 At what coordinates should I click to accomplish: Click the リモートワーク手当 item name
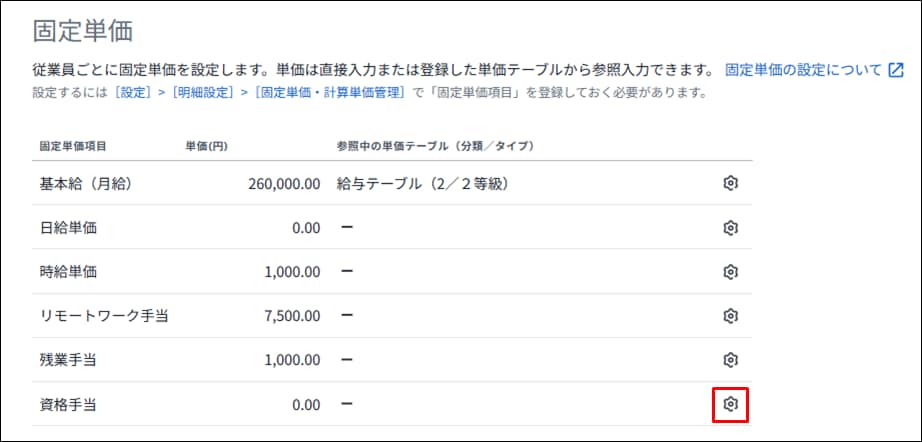104,316
